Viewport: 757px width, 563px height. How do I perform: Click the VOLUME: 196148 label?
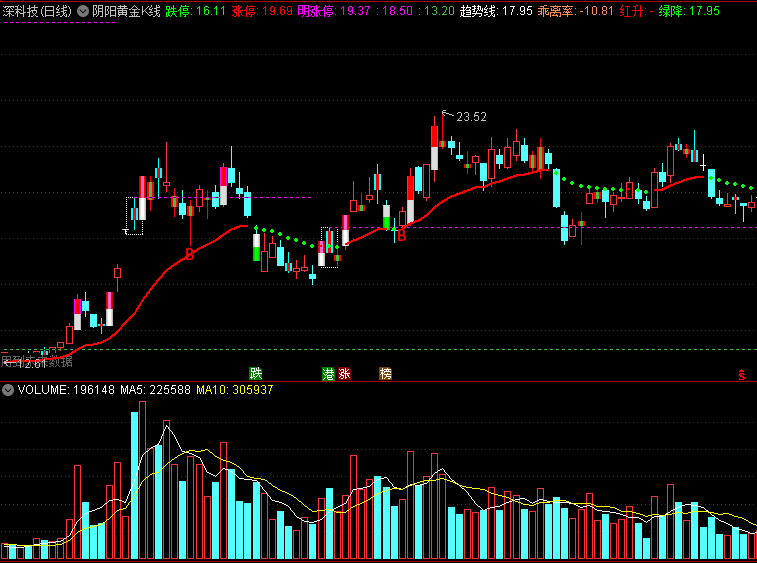click(66, 390)
